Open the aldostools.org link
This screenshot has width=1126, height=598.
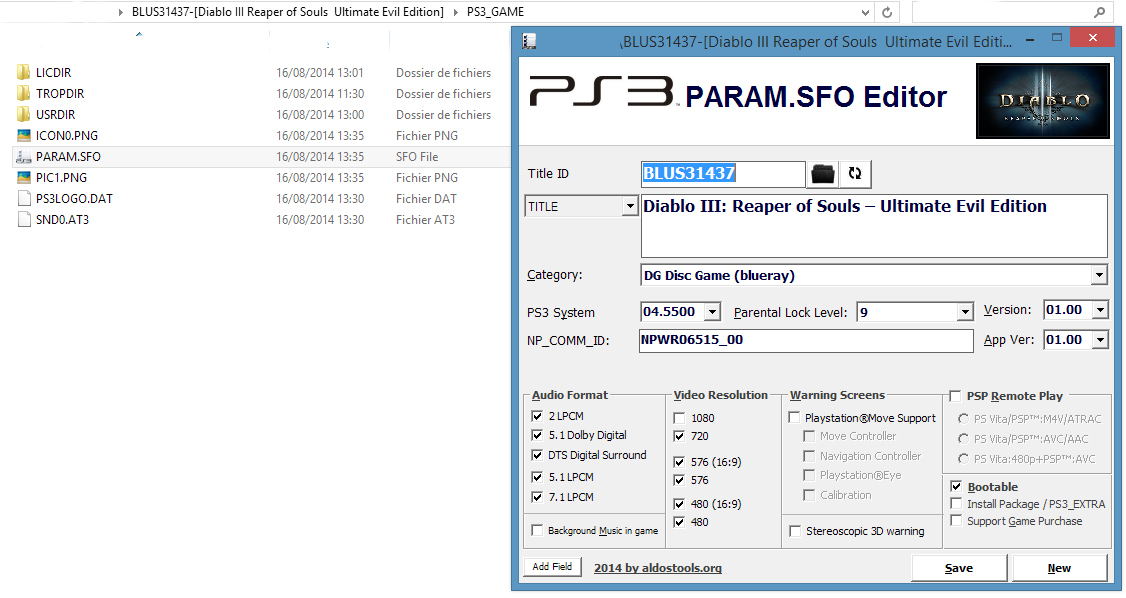657,568
